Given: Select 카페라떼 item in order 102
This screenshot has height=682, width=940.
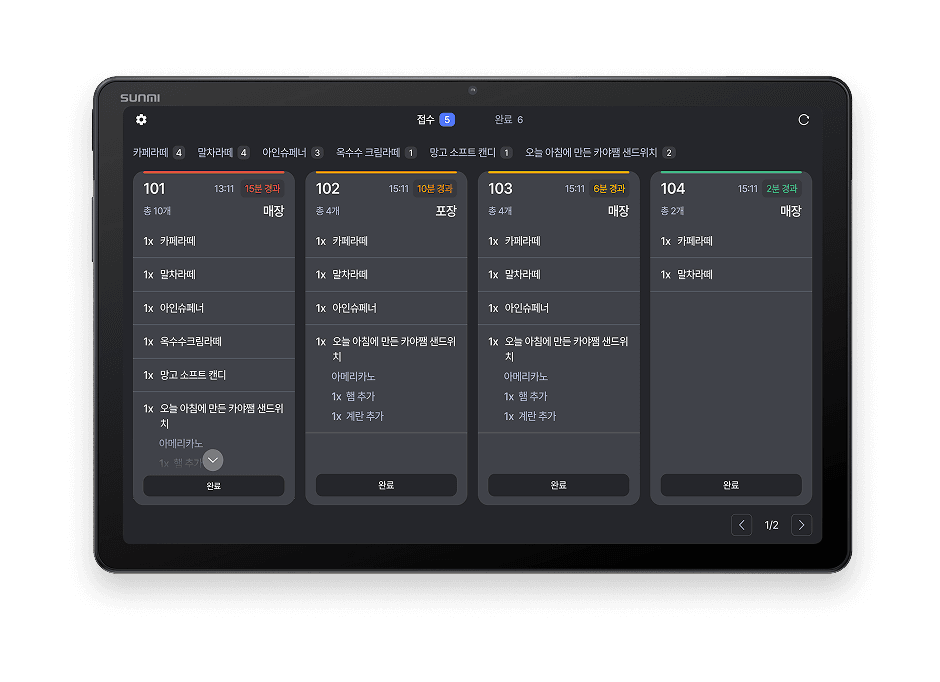Looking at the screenshot, I should (x=386, y=241).
